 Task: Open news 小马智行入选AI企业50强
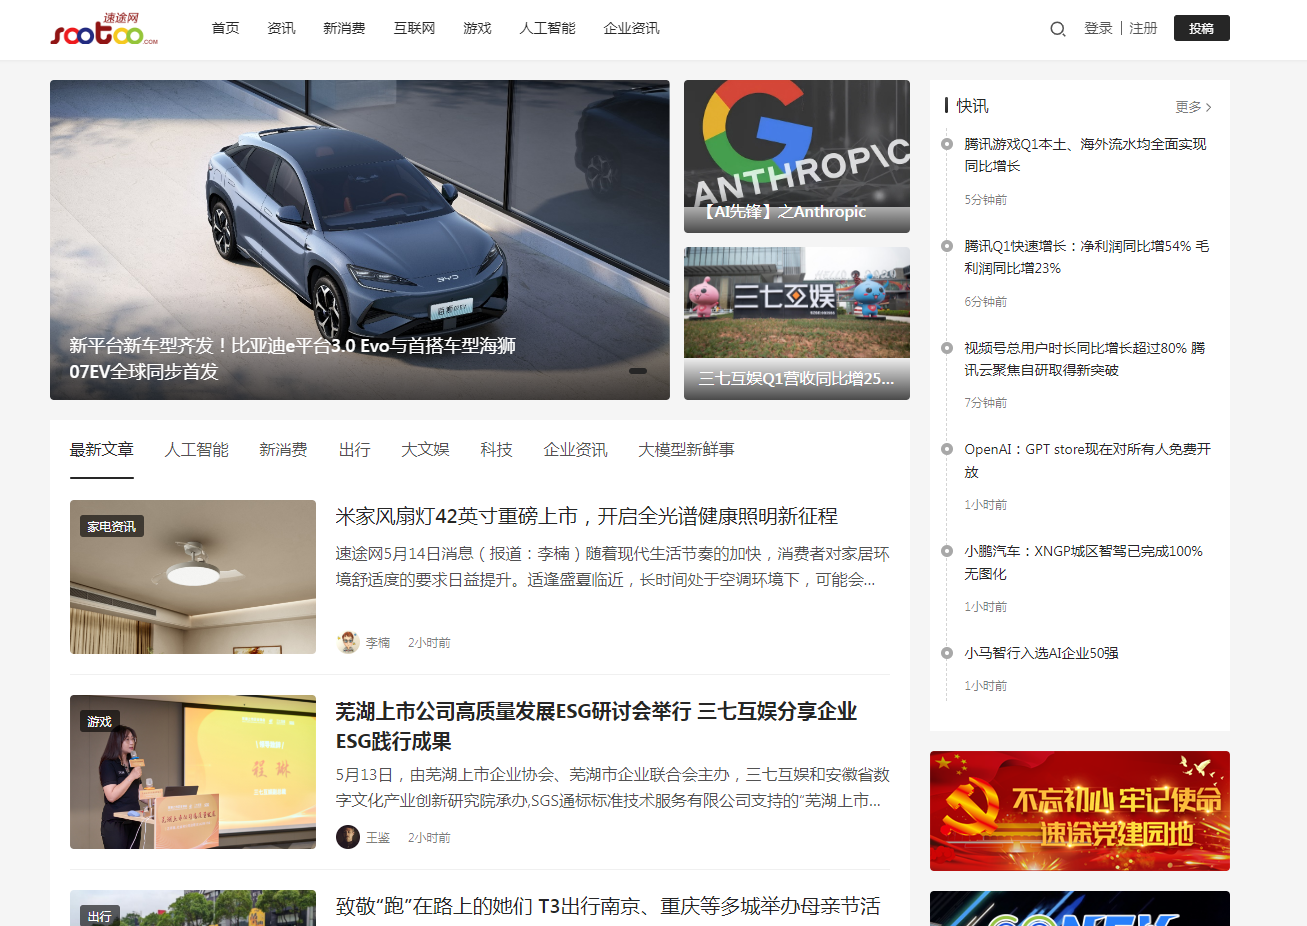(1041, 653)
